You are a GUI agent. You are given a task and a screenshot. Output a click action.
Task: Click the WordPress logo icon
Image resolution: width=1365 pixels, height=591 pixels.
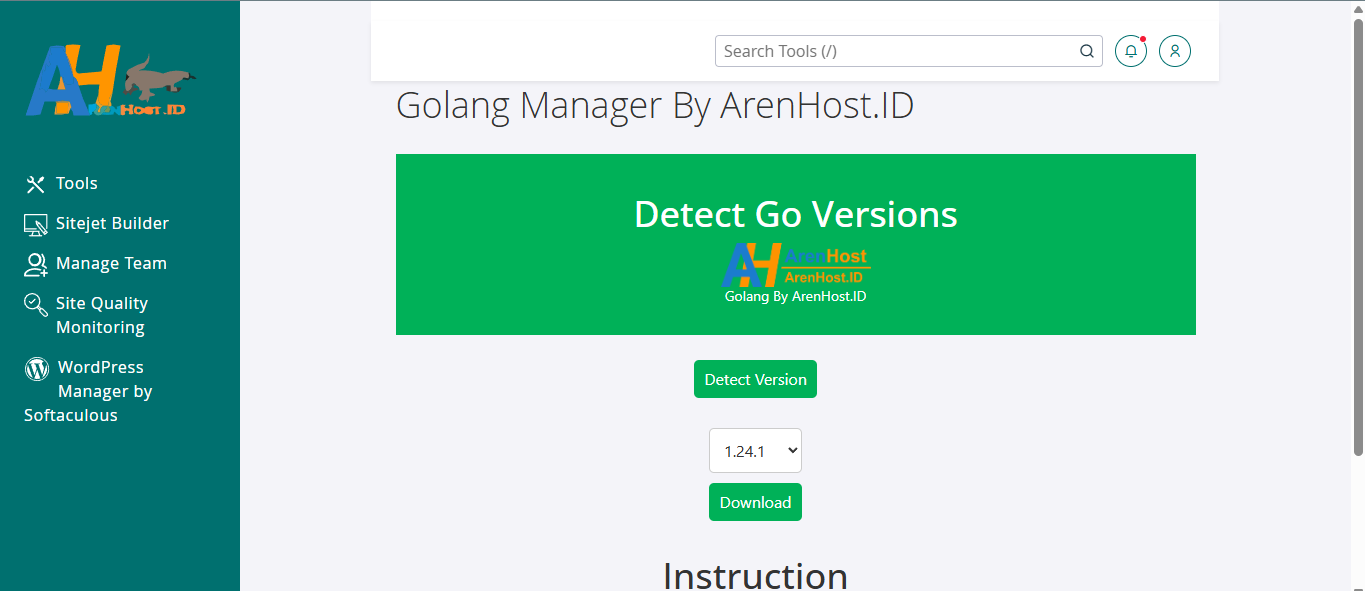tap(37, 368)
